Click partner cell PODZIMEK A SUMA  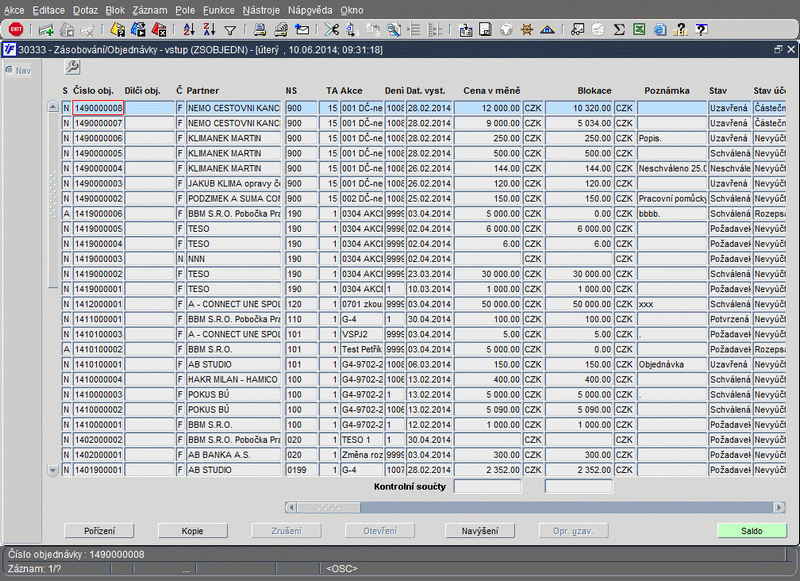pyautogui.click(x=234, y=198)
